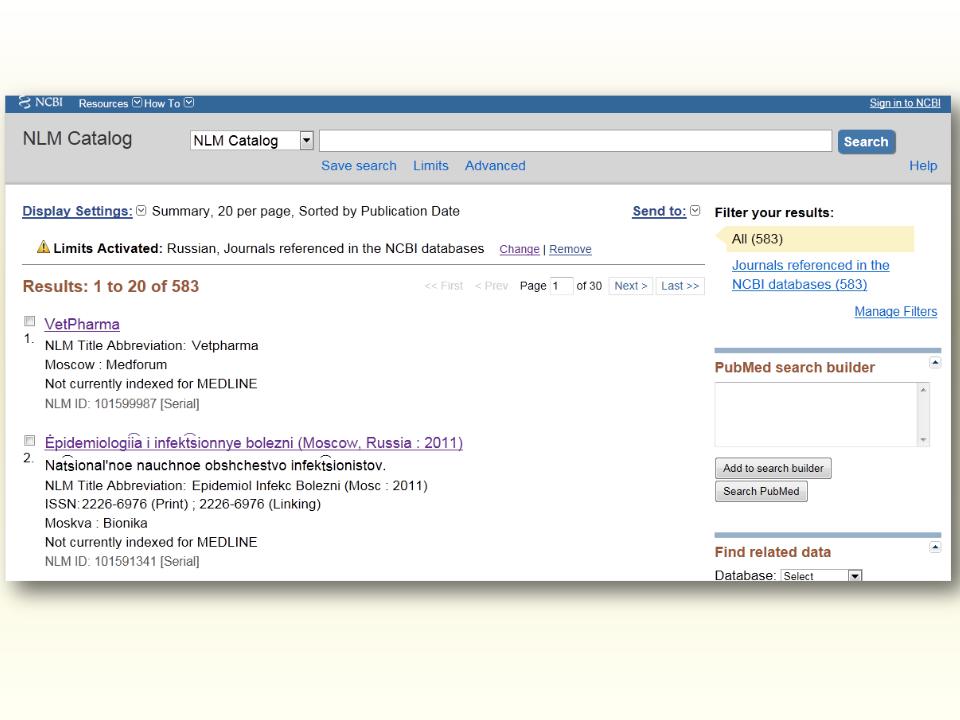The height and width of the screenshot is (720, 960).
Task: Open the Limits link
Action: tap(430, 165)
